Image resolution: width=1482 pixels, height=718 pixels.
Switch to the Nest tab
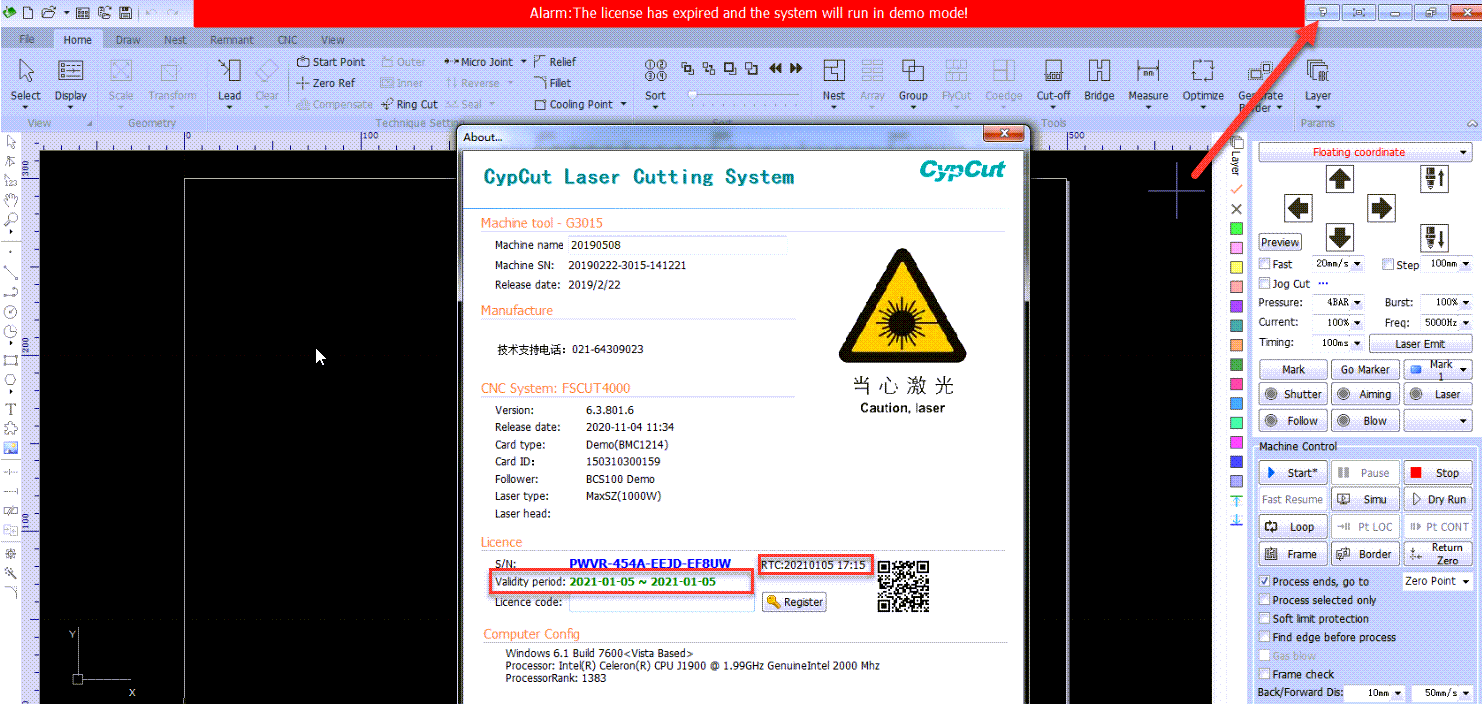click(x=175, y=40)
